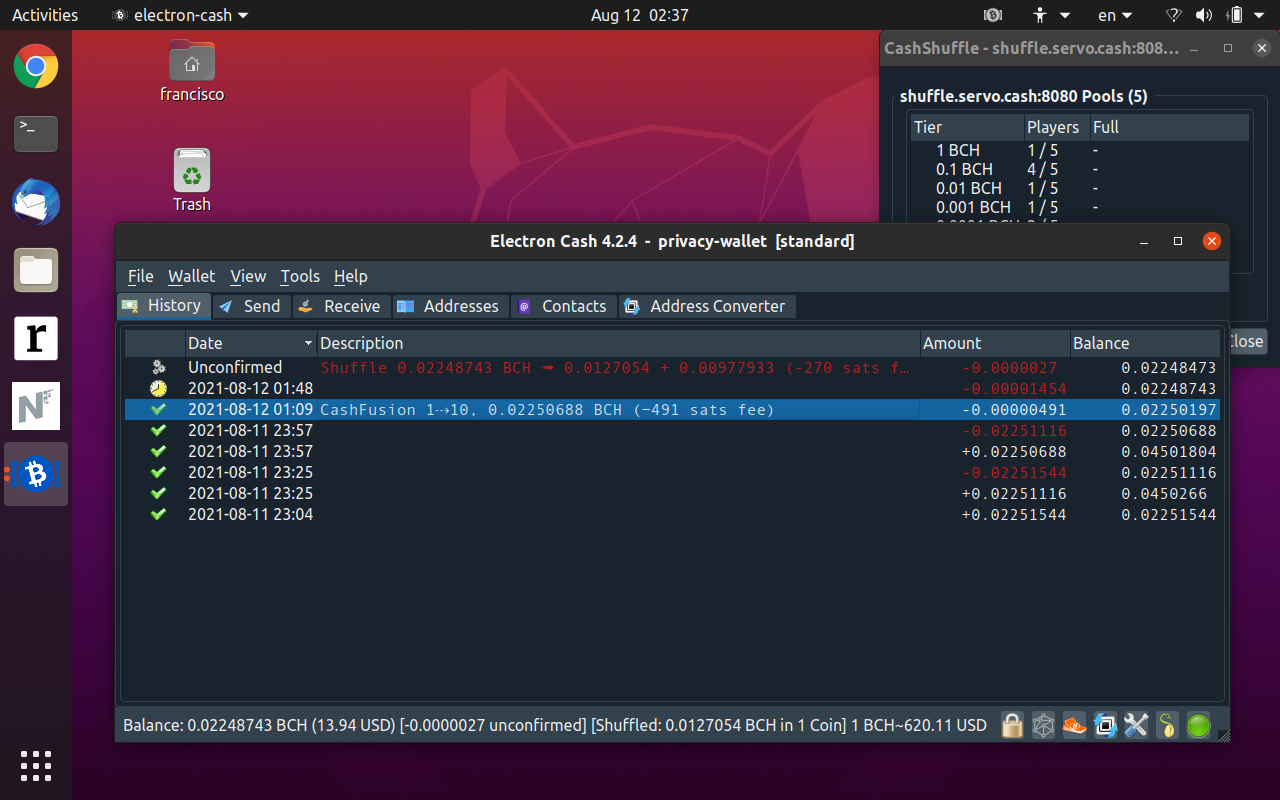Switch to the Addresses tab

(450, 306)
